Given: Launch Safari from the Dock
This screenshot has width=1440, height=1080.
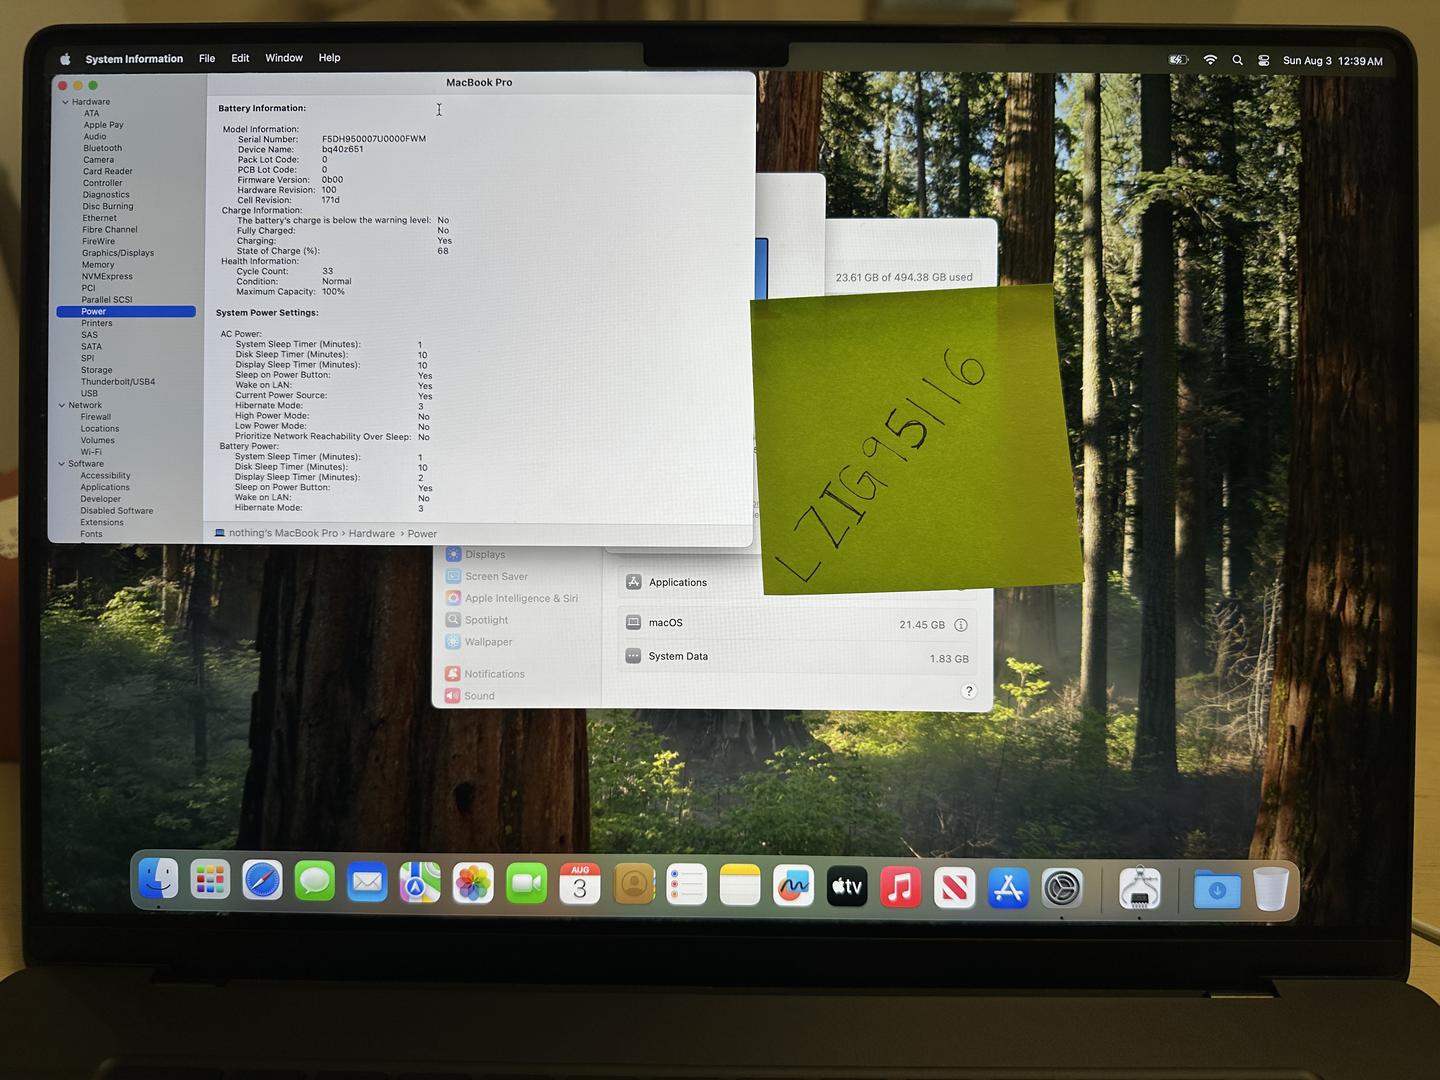Looking at the screenshot, I should 262,881.
